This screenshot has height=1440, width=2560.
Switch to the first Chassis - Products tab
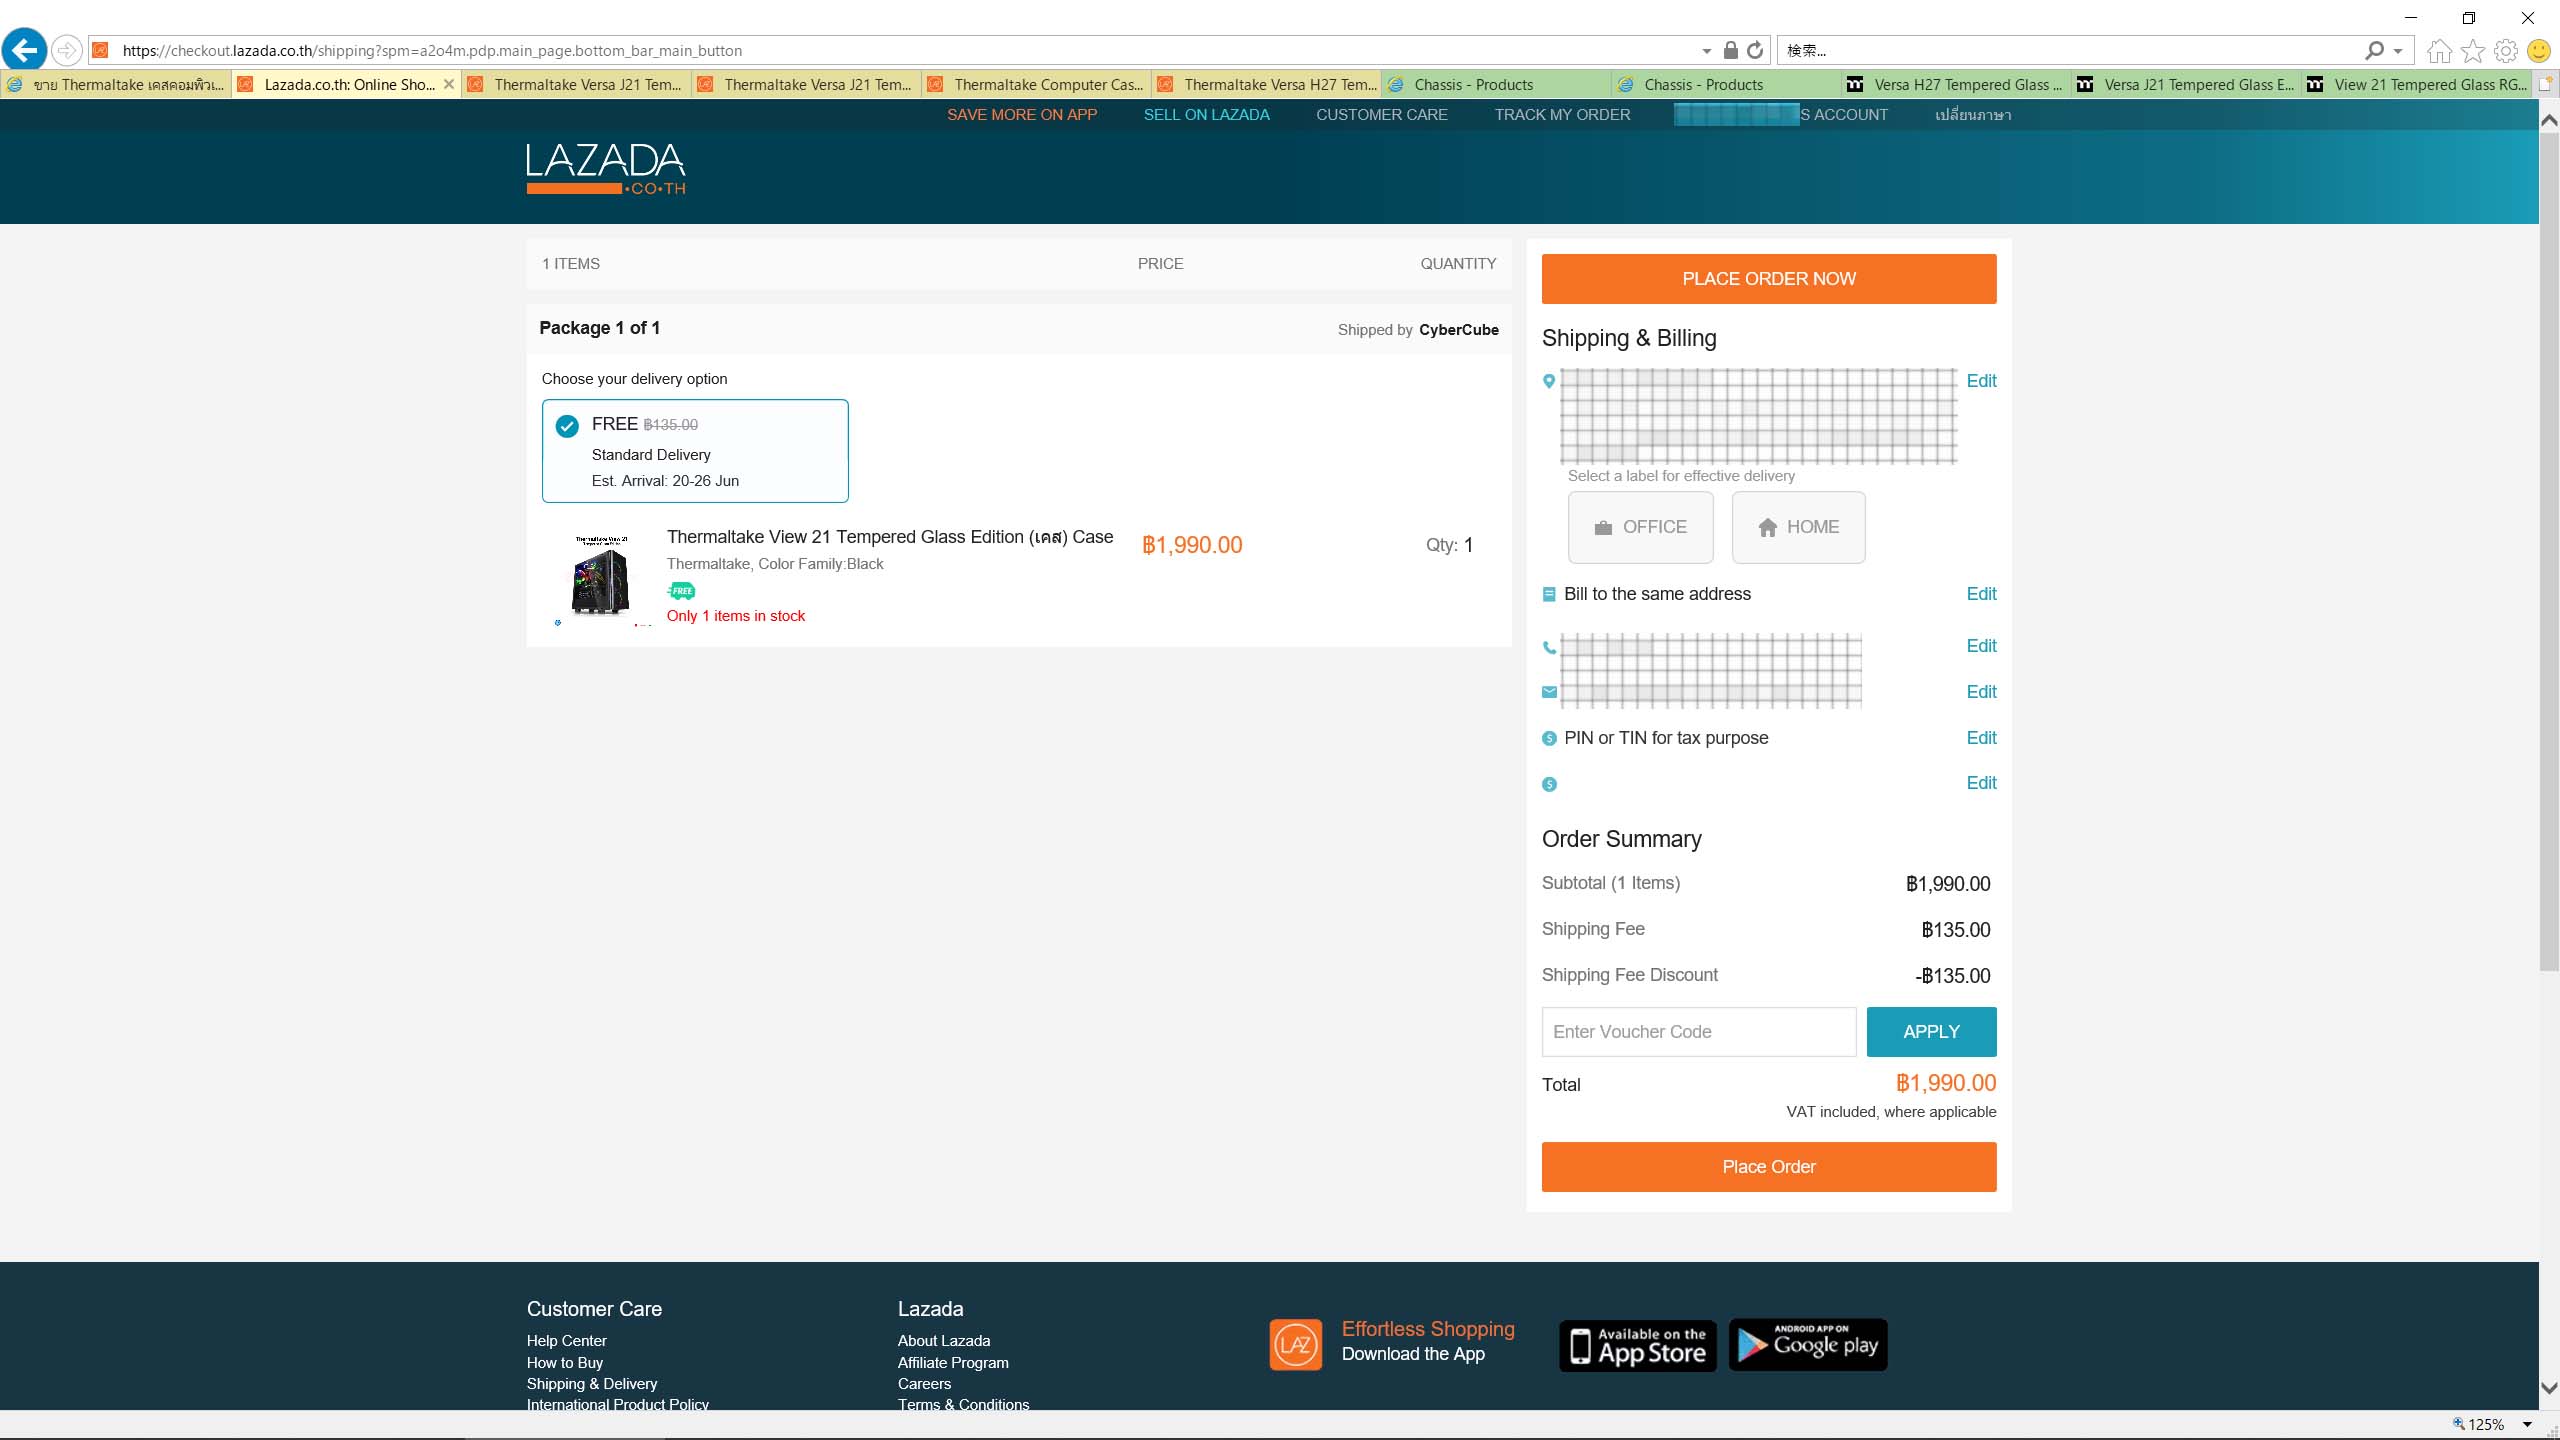(1496, 84)
